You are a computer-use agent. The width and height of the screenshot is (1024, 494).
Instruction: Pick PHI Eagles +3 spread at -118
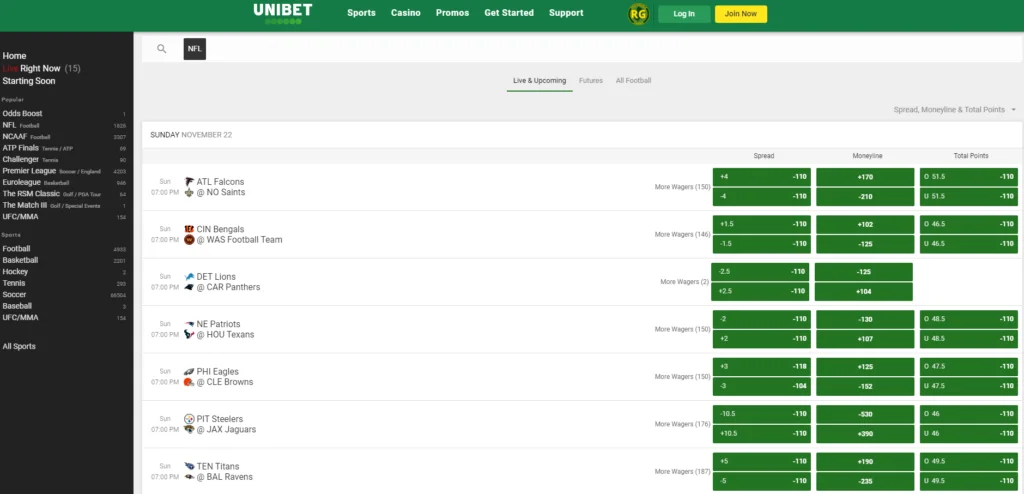point(761,367)
